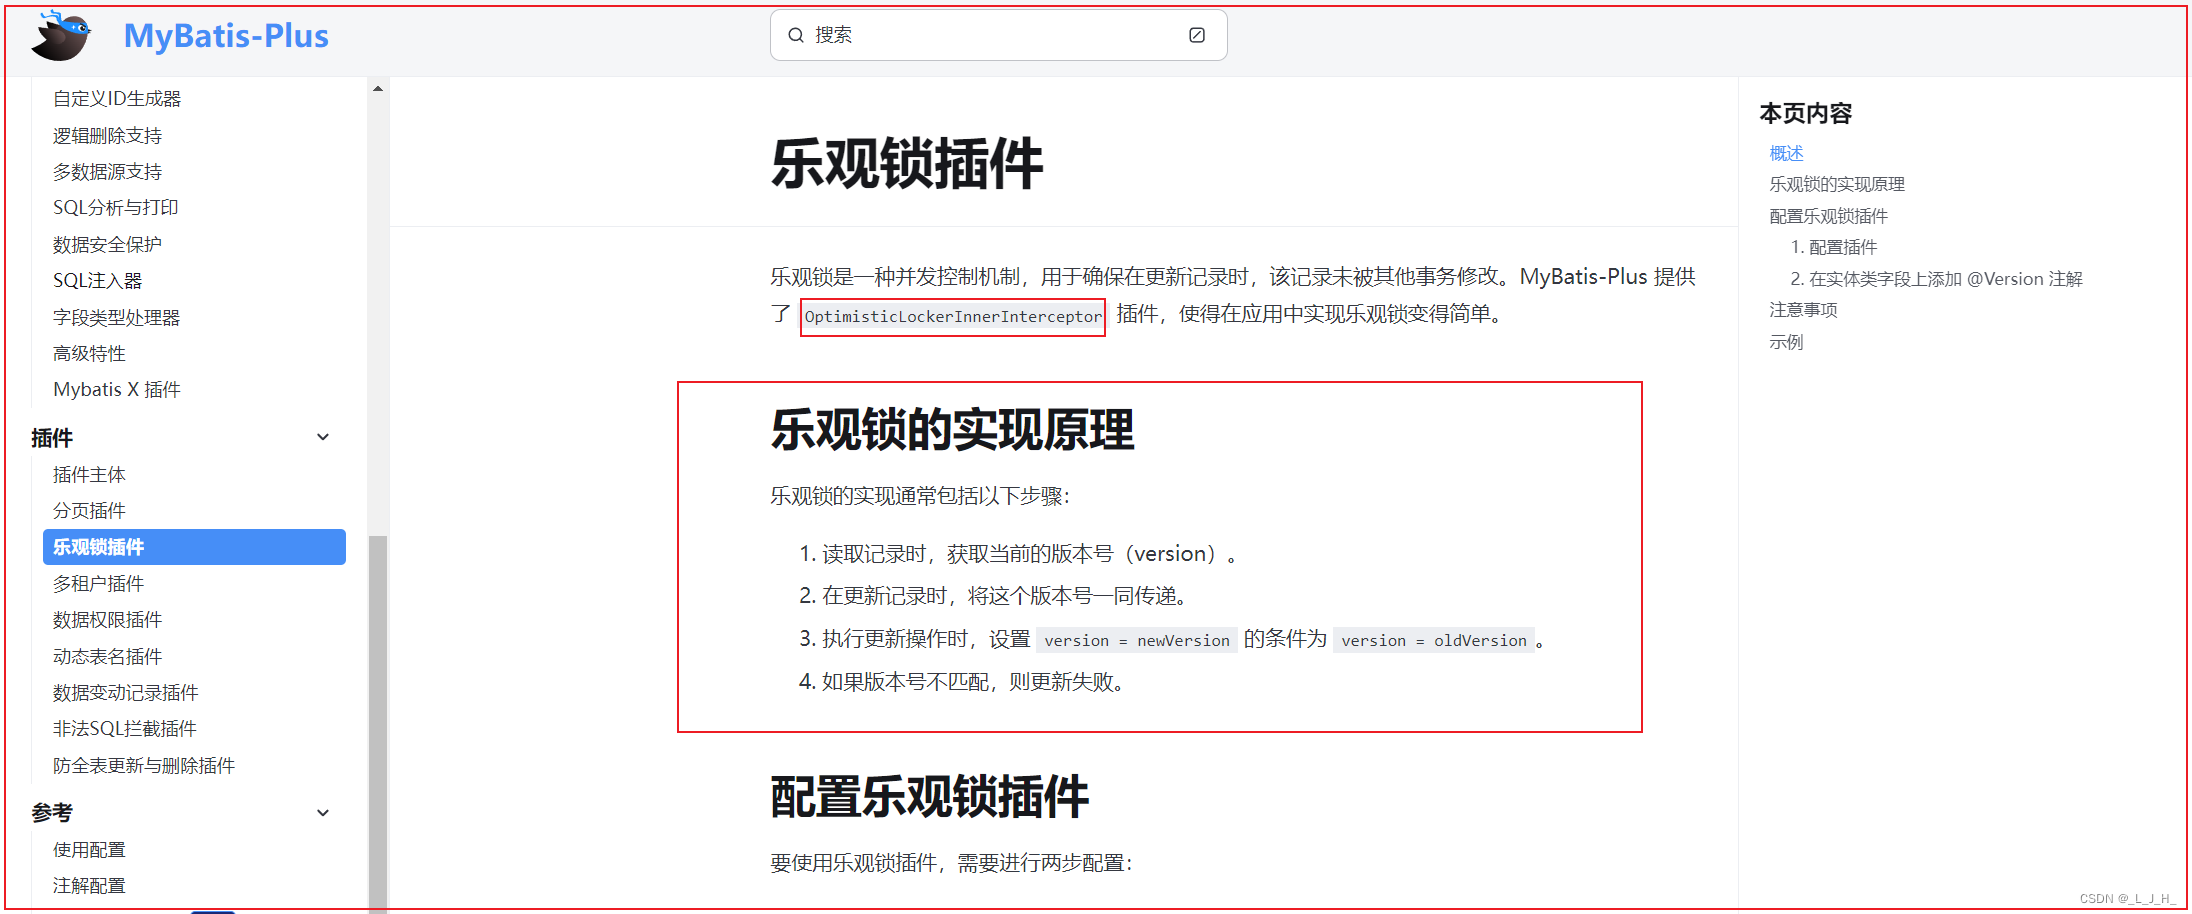The image size is (2192, 914).
Task: Click the 参考 section heading in sidebar
Action: (52, 813)
